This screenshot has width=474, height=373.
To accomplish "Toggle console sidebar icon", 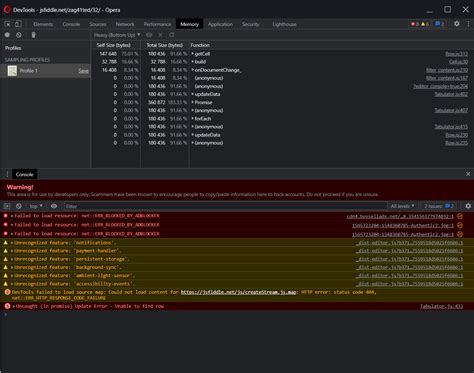I will pos(7,206).
